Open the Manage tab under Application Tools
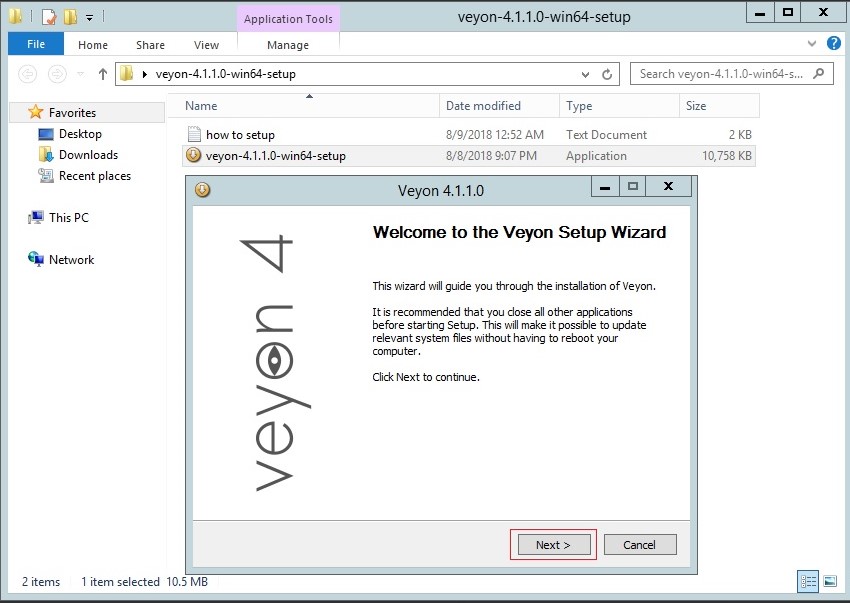This screenshot has height=603, width=850. [x=288, y=44]
